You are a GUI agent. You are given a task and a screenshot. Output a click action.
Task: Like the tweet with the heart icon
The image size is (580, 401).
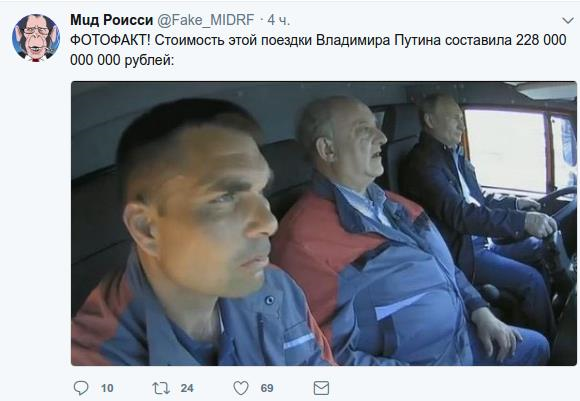pos(241,388)
